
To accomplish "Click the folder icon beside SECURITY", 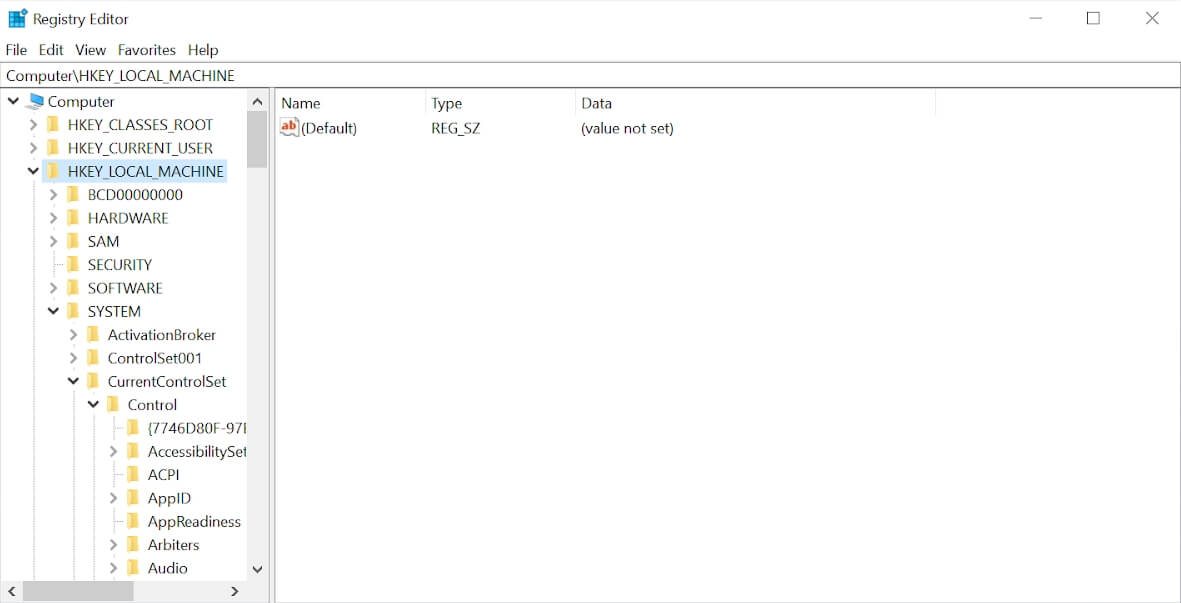I will pyautogui.click(x=74, y=264).
